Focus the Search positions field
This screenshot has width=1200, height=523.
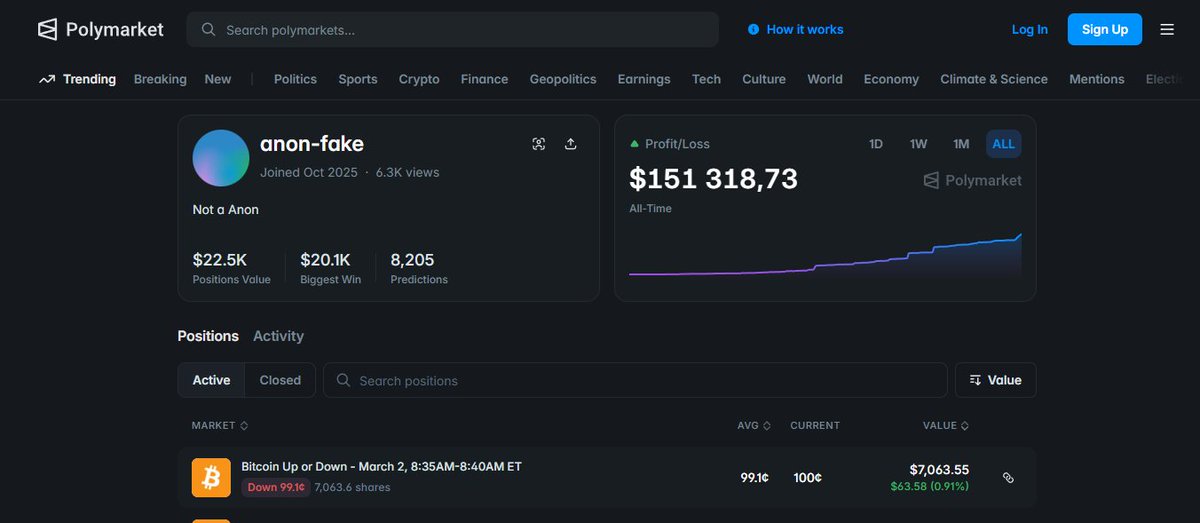[x=635, y=380]
